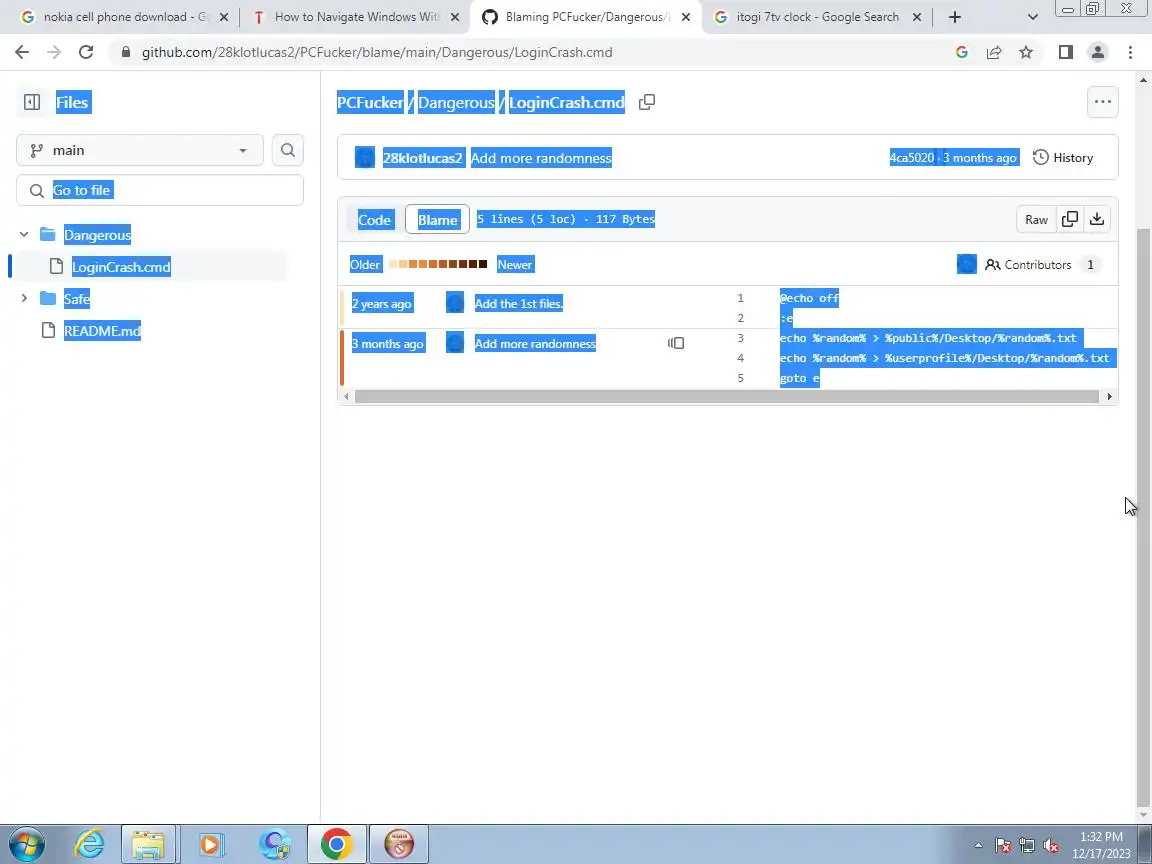Open a new browser tab

coord(954,17)
